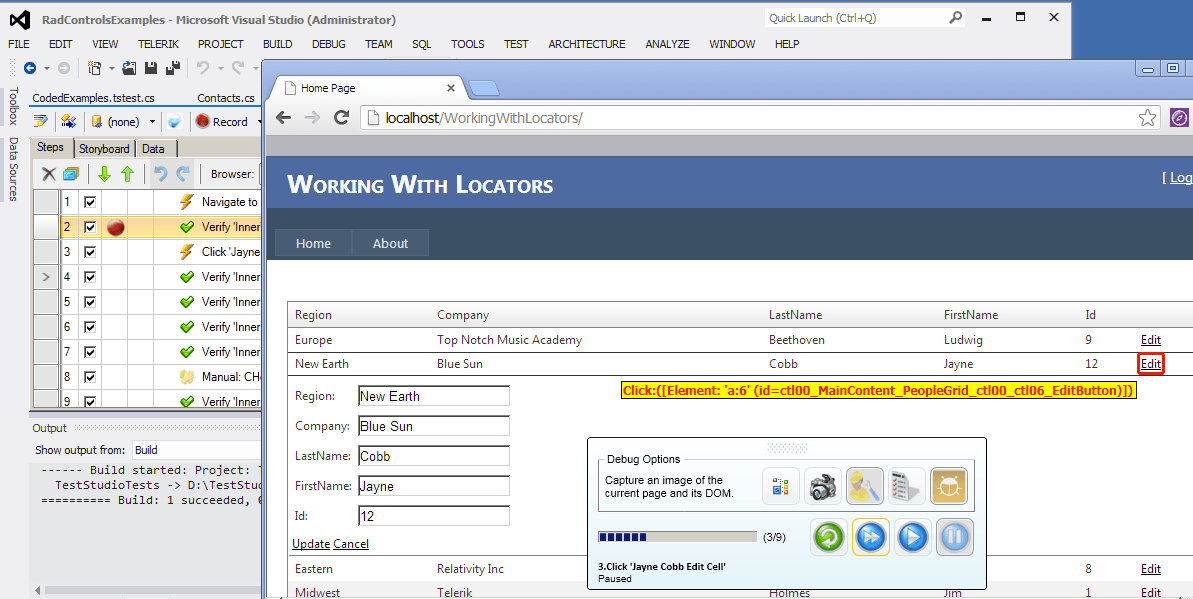Move step up with the green up arrow
Image resolution: width=1193 pixels, height=599 pixels.
click(127, 174)
